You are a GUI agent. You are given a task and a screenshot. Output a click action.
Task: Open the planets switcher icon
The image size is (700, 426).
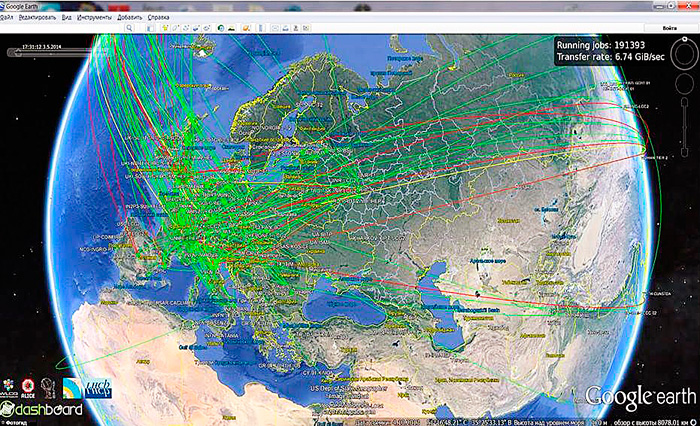[x=246, y=28]
